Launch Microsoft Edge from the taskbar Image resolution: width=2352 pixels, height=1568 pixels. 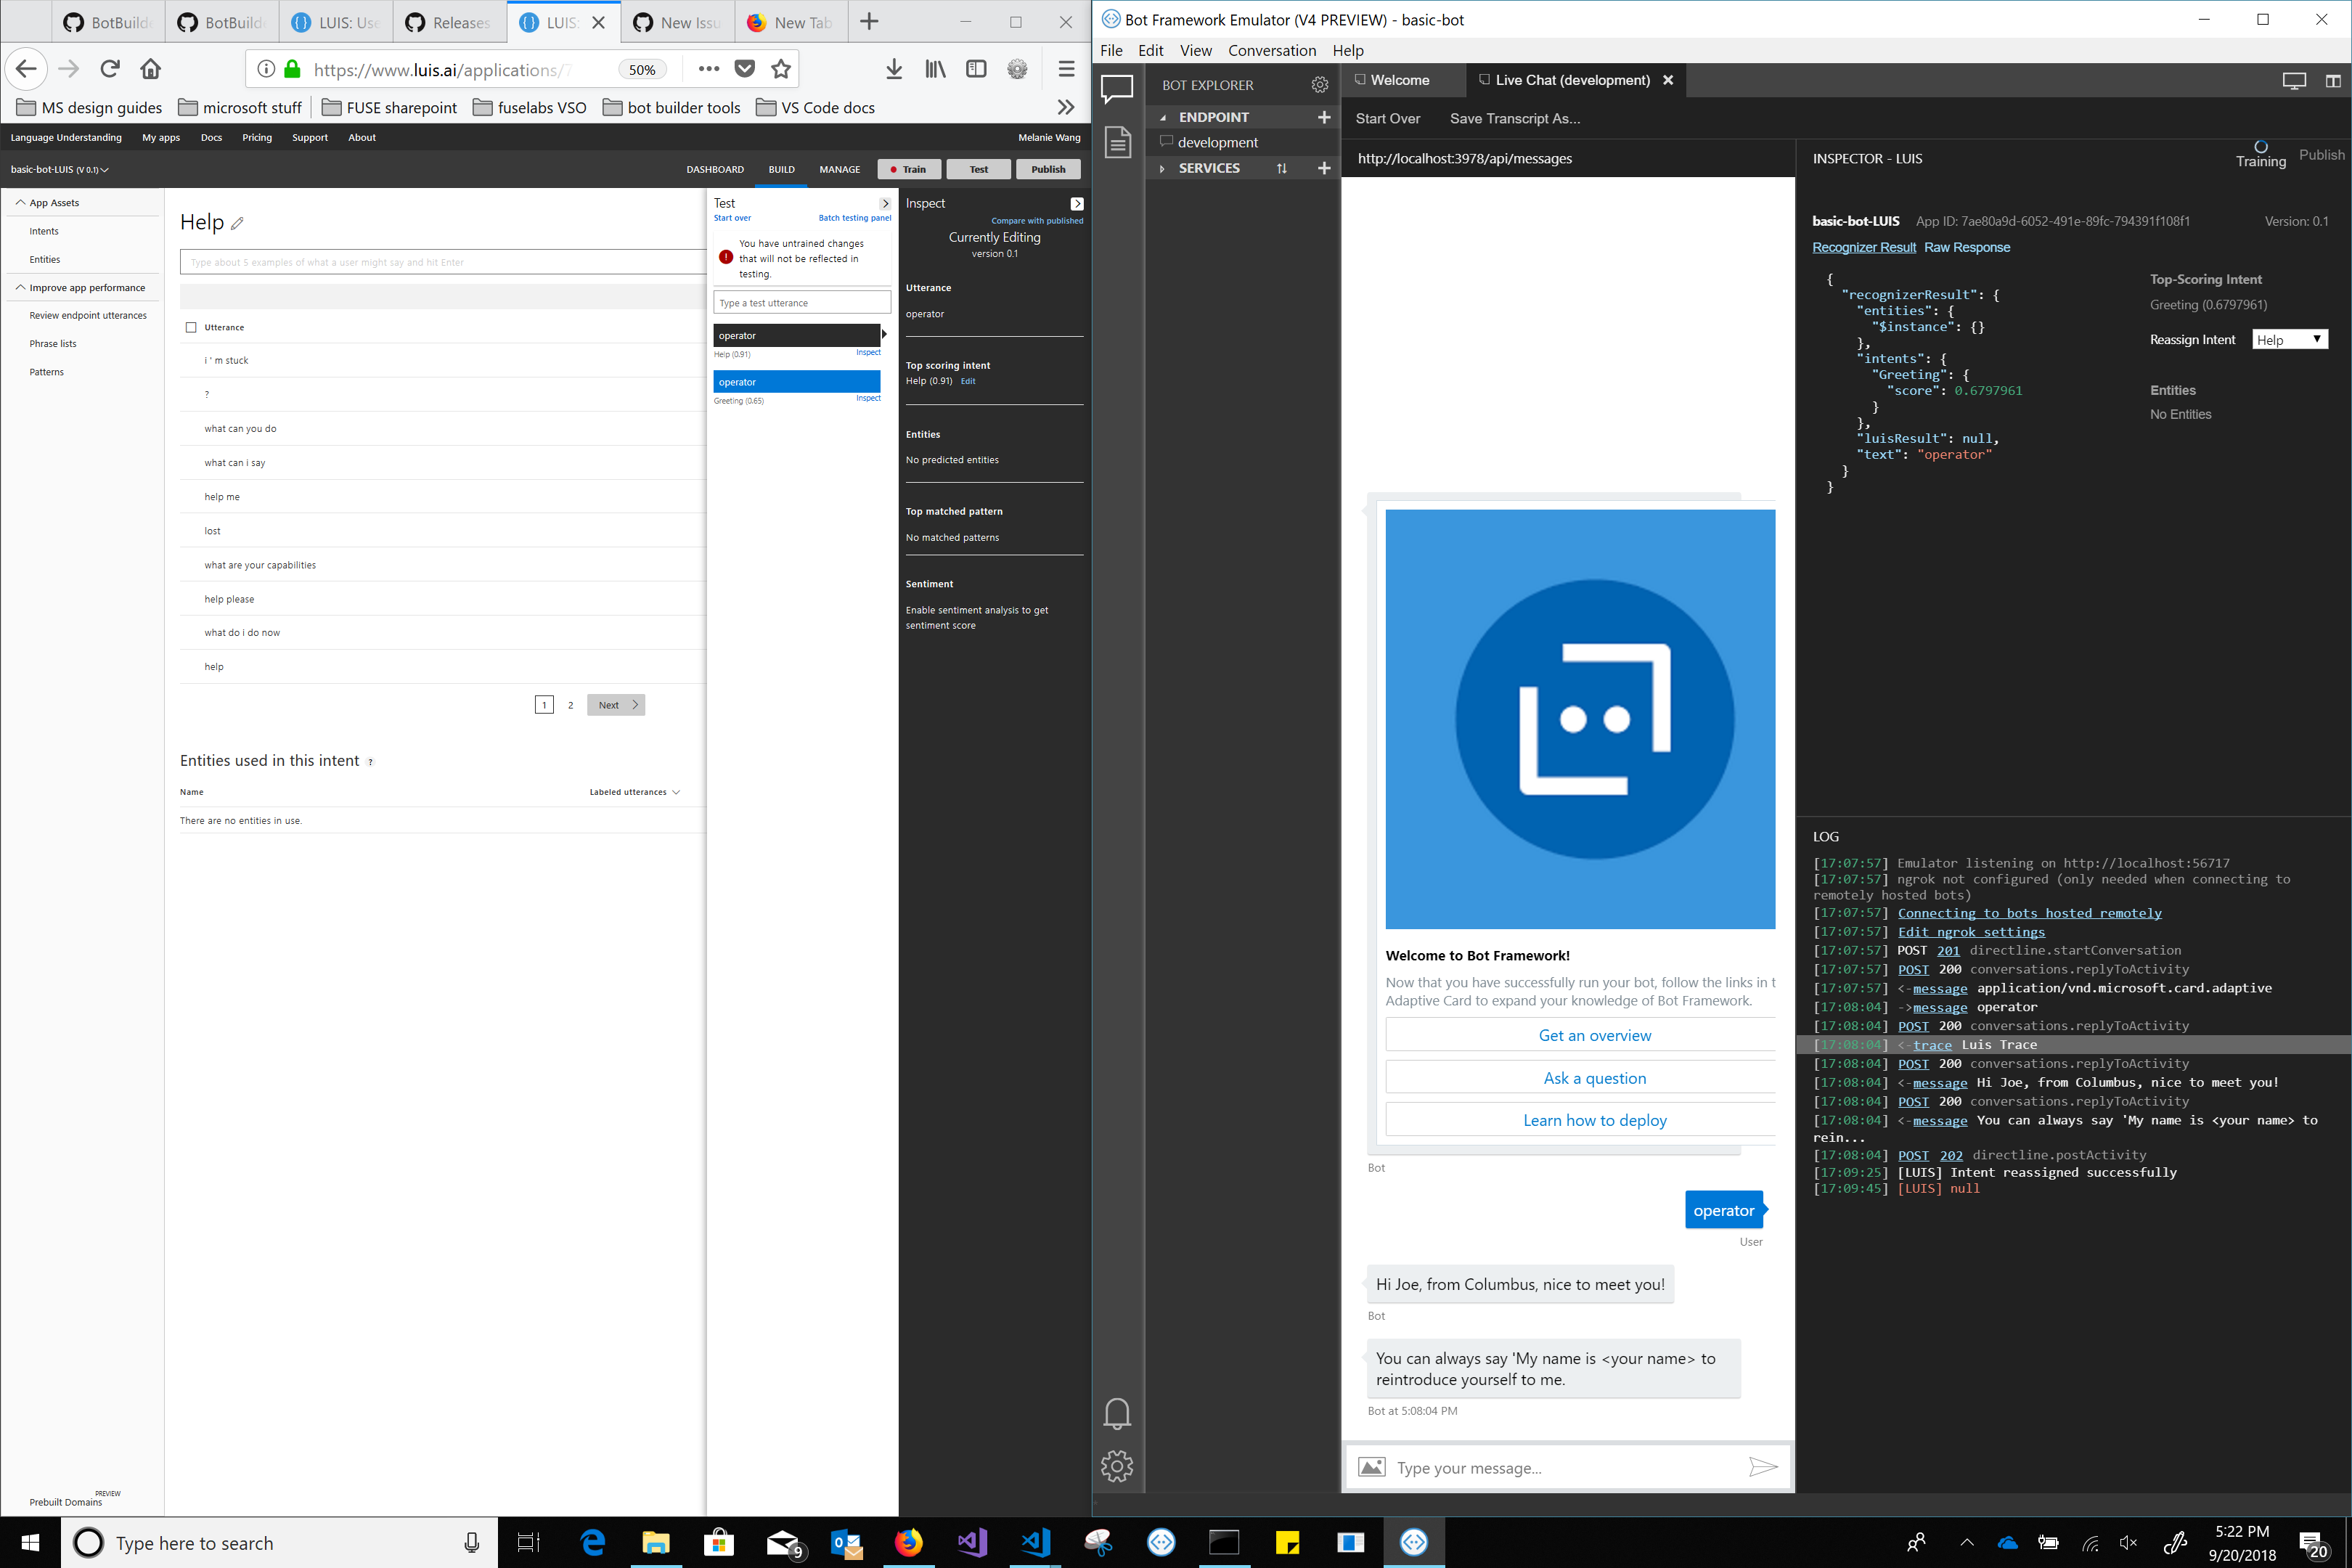(x=592, y=1542)
